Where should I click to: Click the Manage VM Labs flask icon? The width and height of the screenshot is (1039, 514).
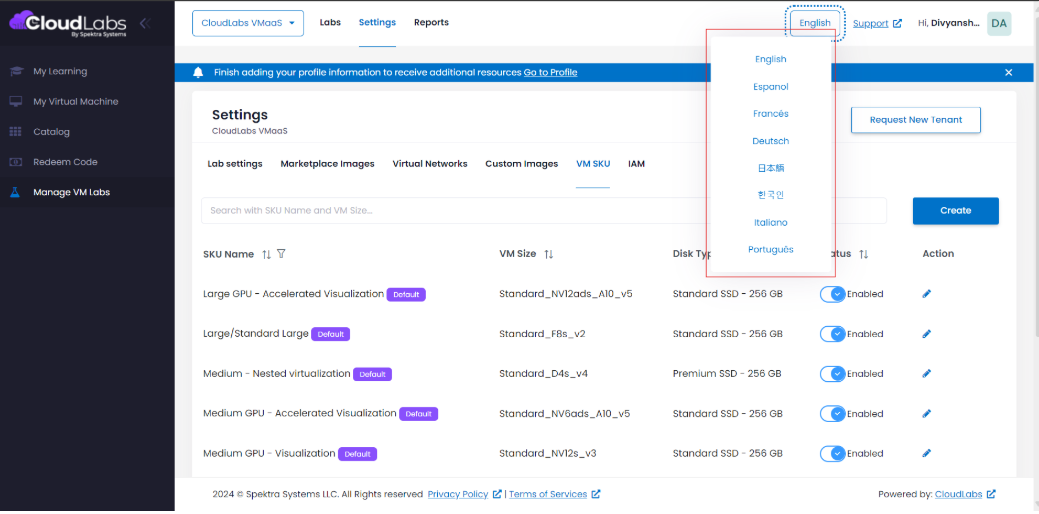(15, 192)
